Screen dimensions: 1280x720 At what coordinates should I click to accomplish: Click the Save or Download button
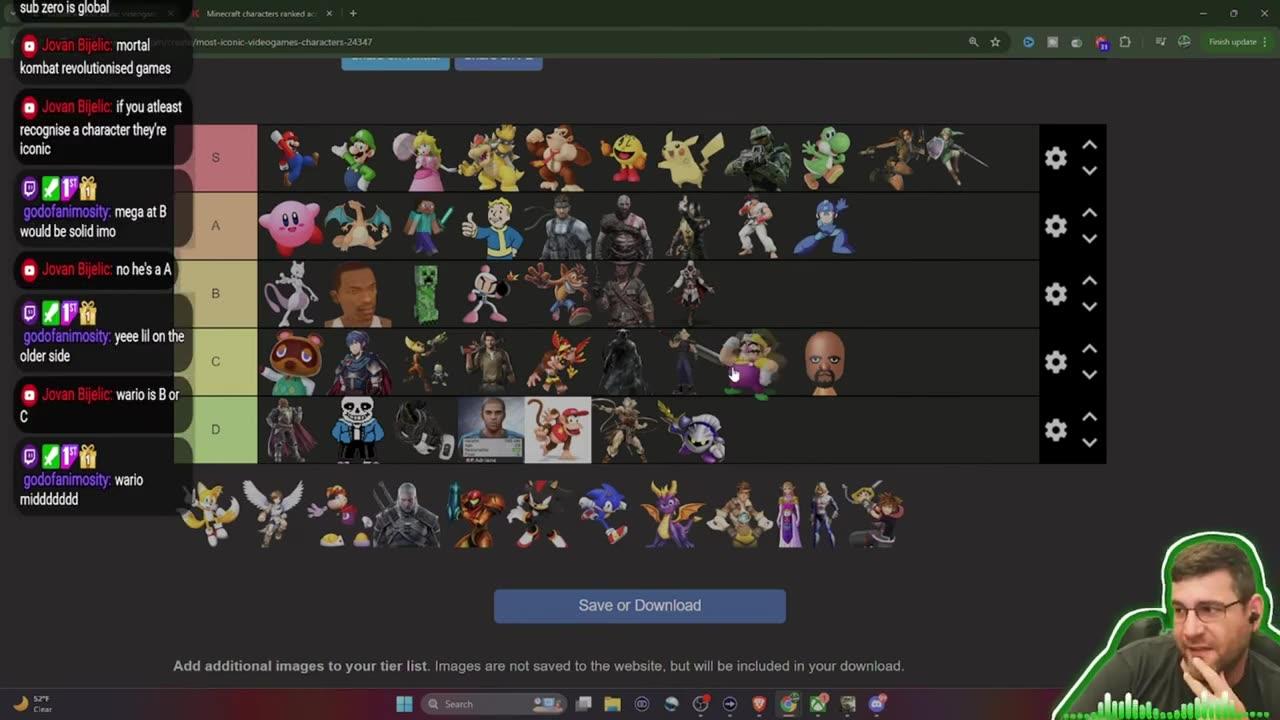click(639, 605)
